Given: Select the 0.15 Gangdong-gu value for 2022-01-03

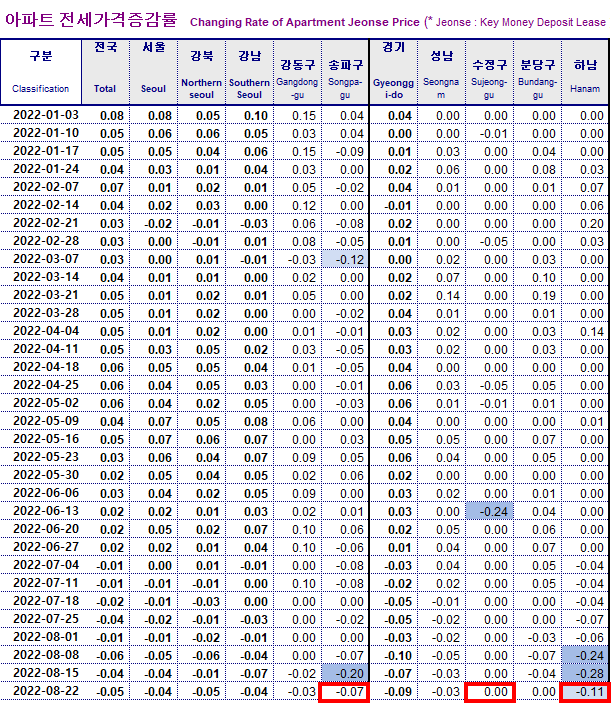Looking at the screenshot, I should point(304,116).
